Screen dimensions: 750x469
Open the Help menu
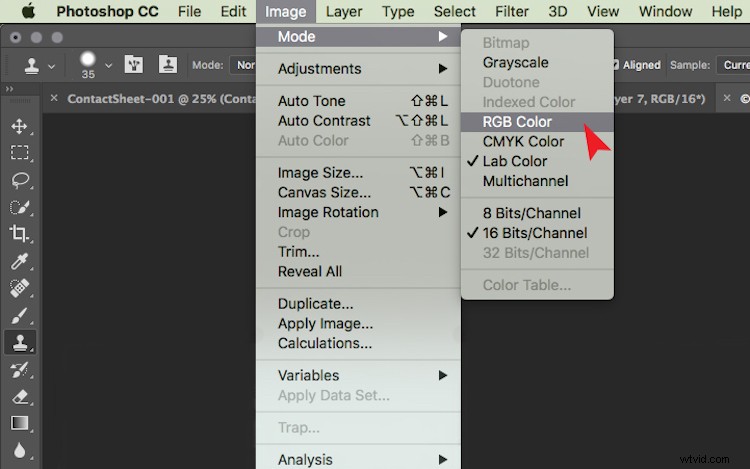coord(727,11)
